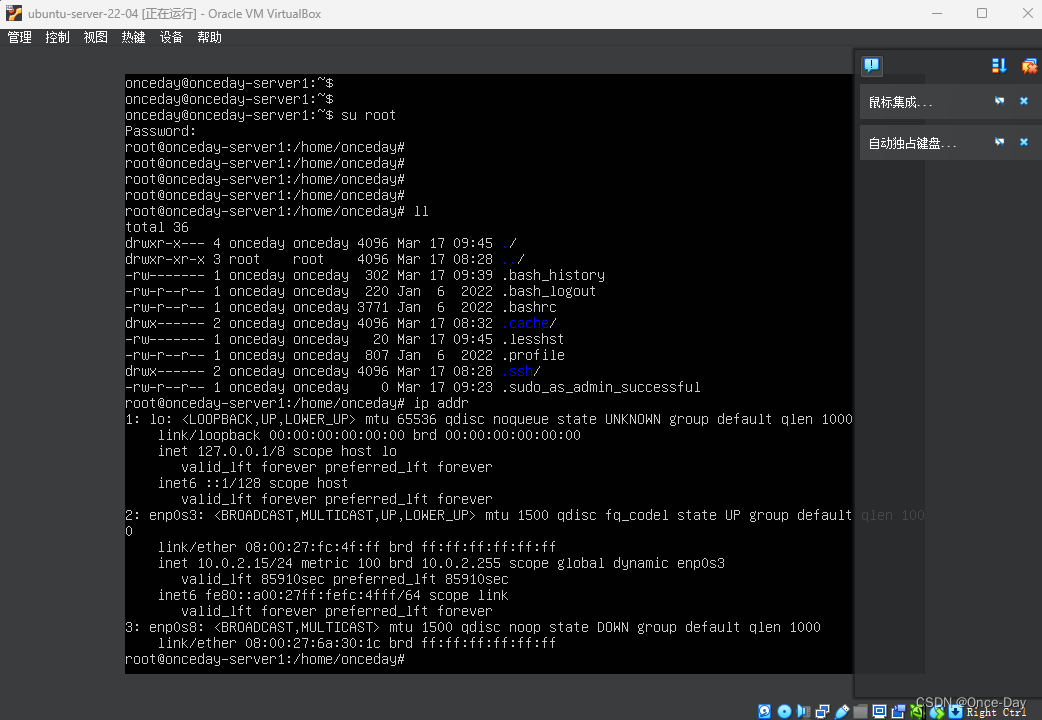The width and height of the screenshot is (1042, 720).
Task: Open the 控制 menu
Action: (x=57, y=37)
